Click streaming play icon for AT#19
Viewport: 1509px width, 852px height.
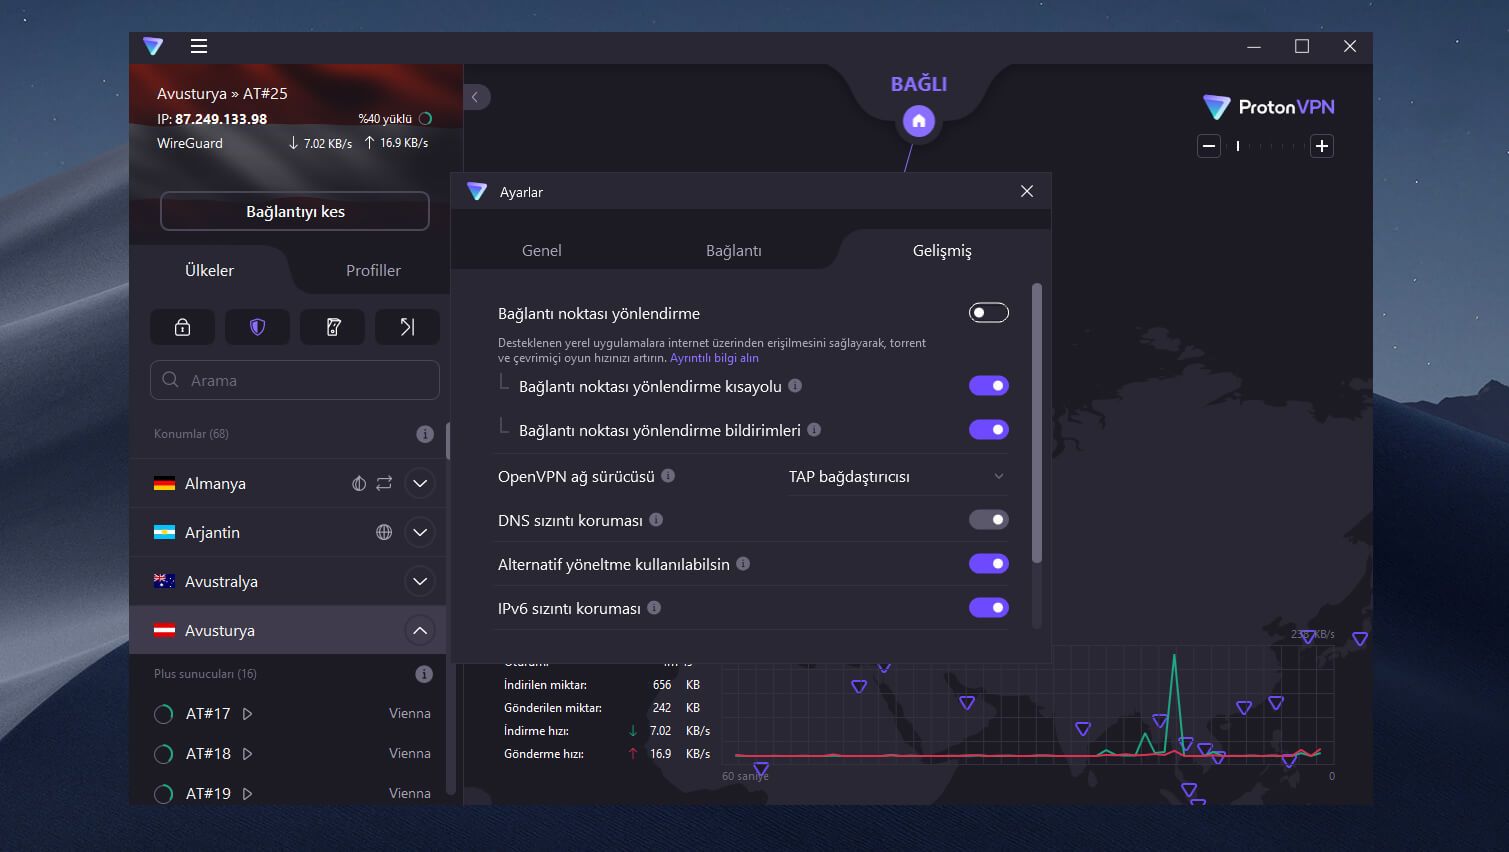[x=248, y=794]
